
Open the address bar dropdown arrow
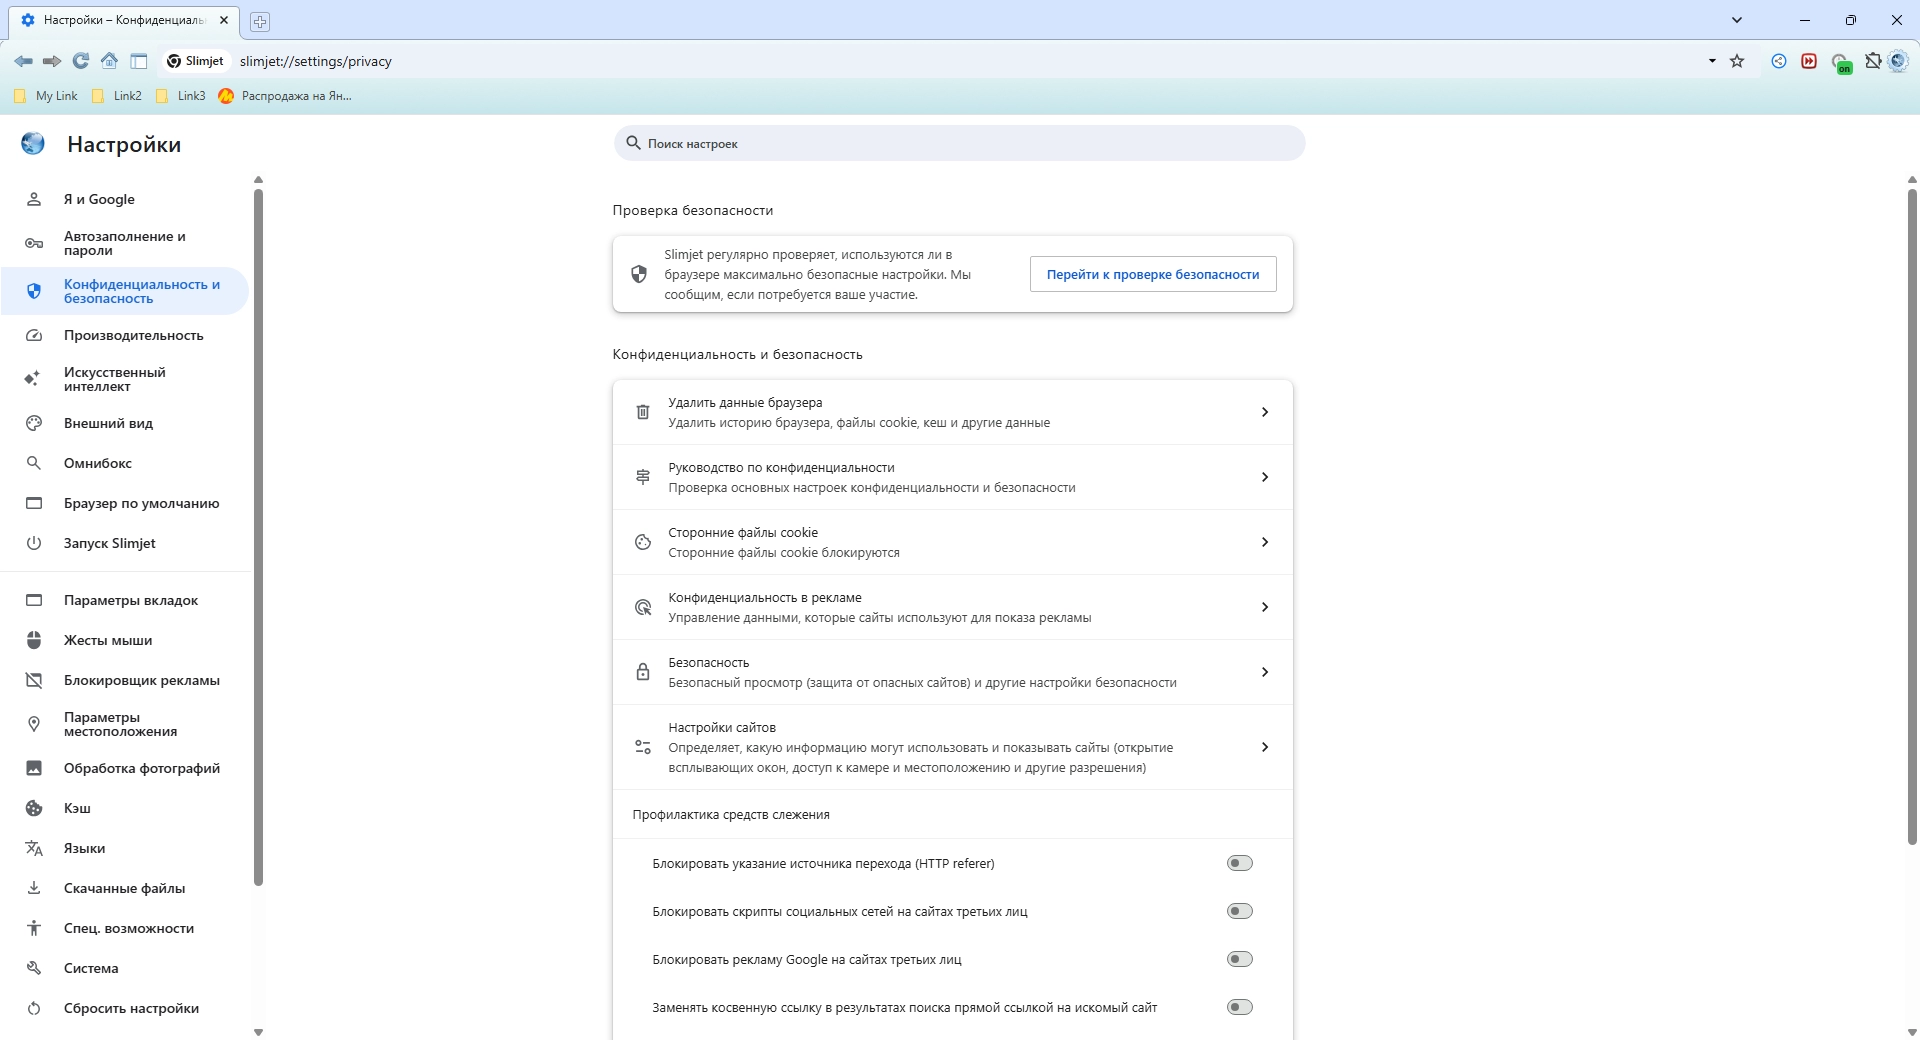click(x=1712, y=61)
